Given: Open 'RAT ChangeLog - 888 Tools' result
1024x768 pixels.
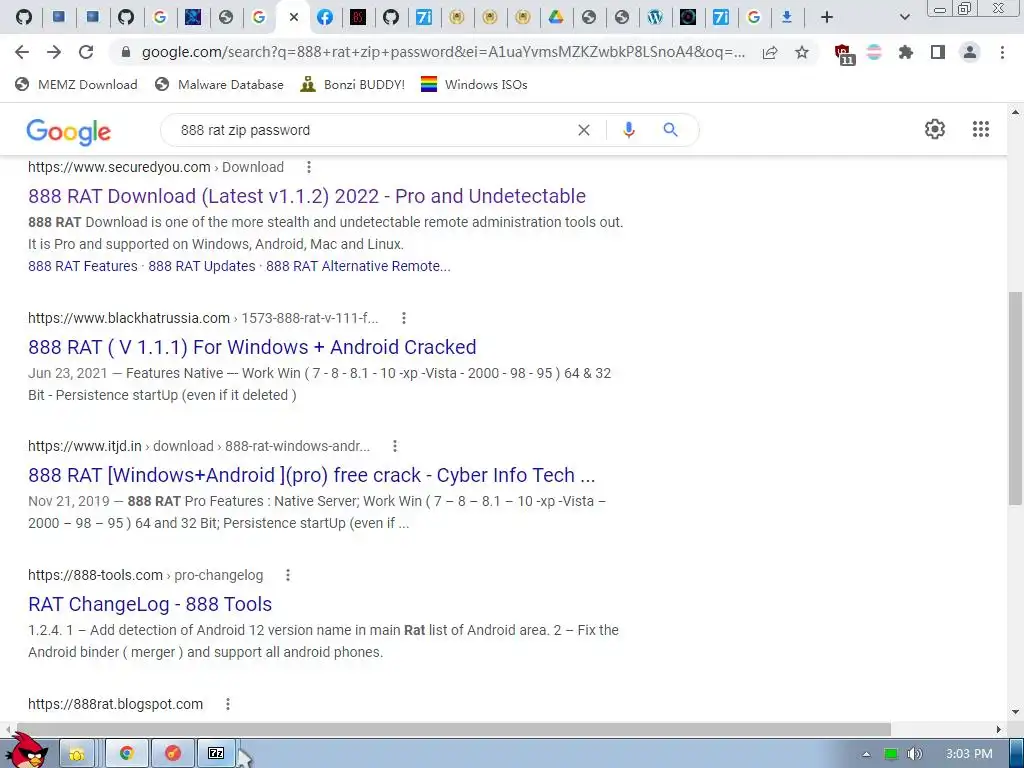Looking at the screenshot, I should 150,604.
